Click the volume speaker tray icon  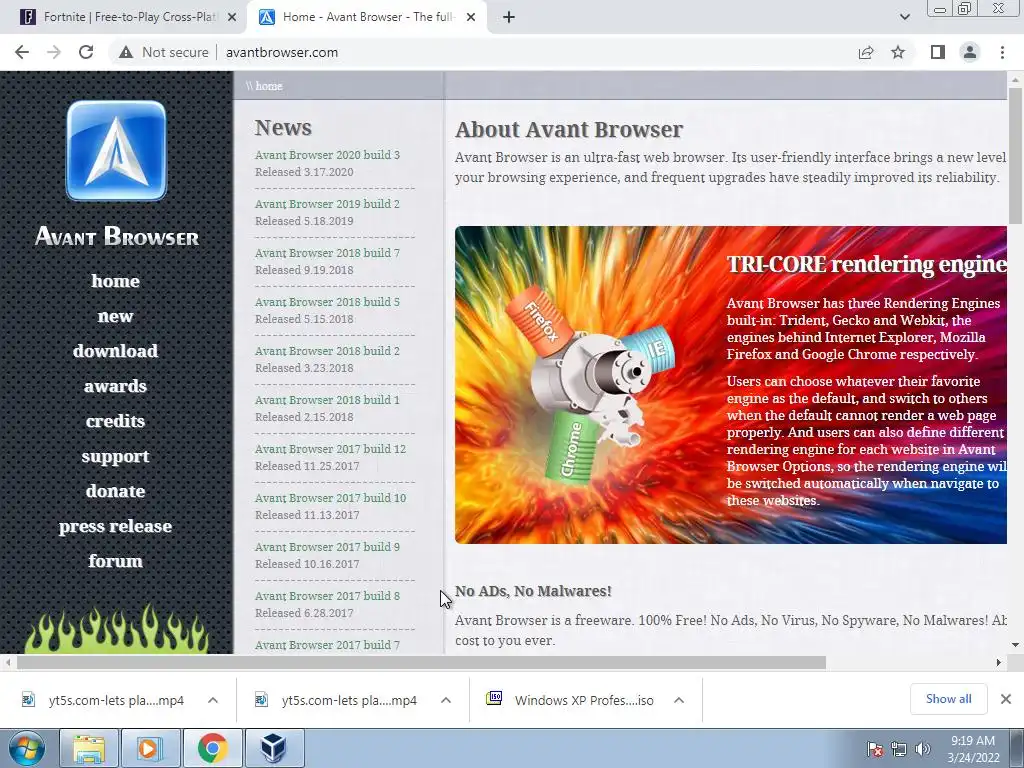pos(922,749)
